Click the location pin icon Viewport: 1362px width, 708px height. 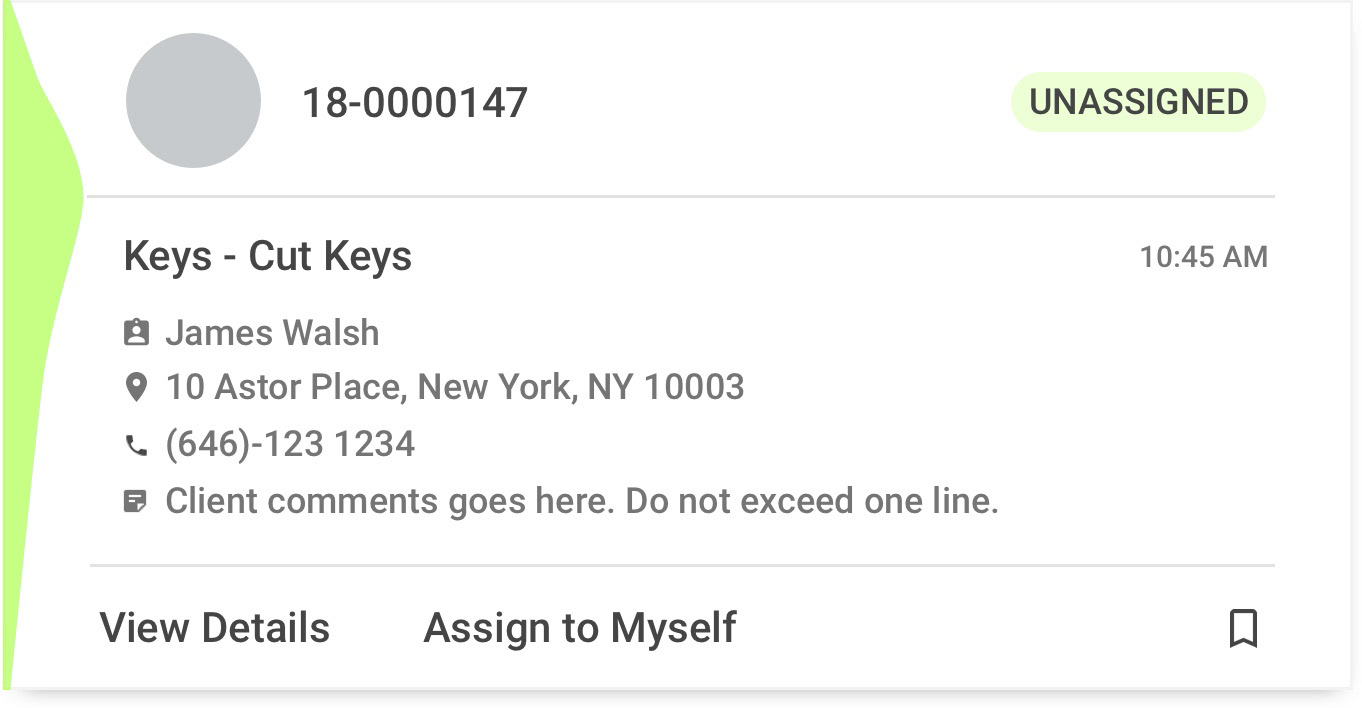point(136,387)
